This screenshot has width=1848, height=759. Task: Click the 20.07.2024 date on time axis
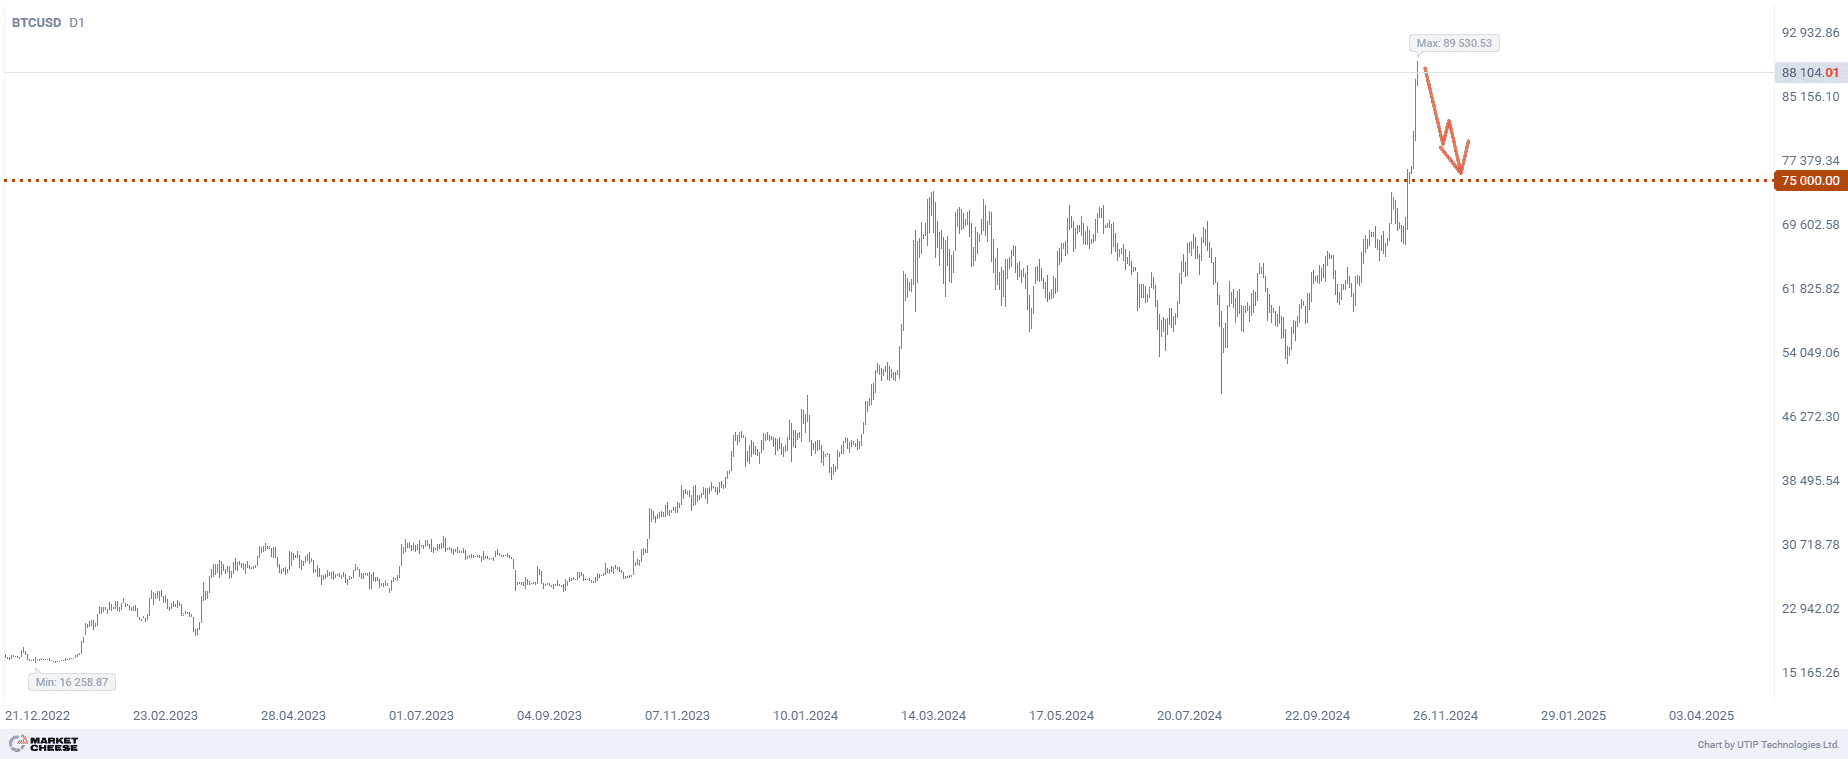tap(1189, 715)
